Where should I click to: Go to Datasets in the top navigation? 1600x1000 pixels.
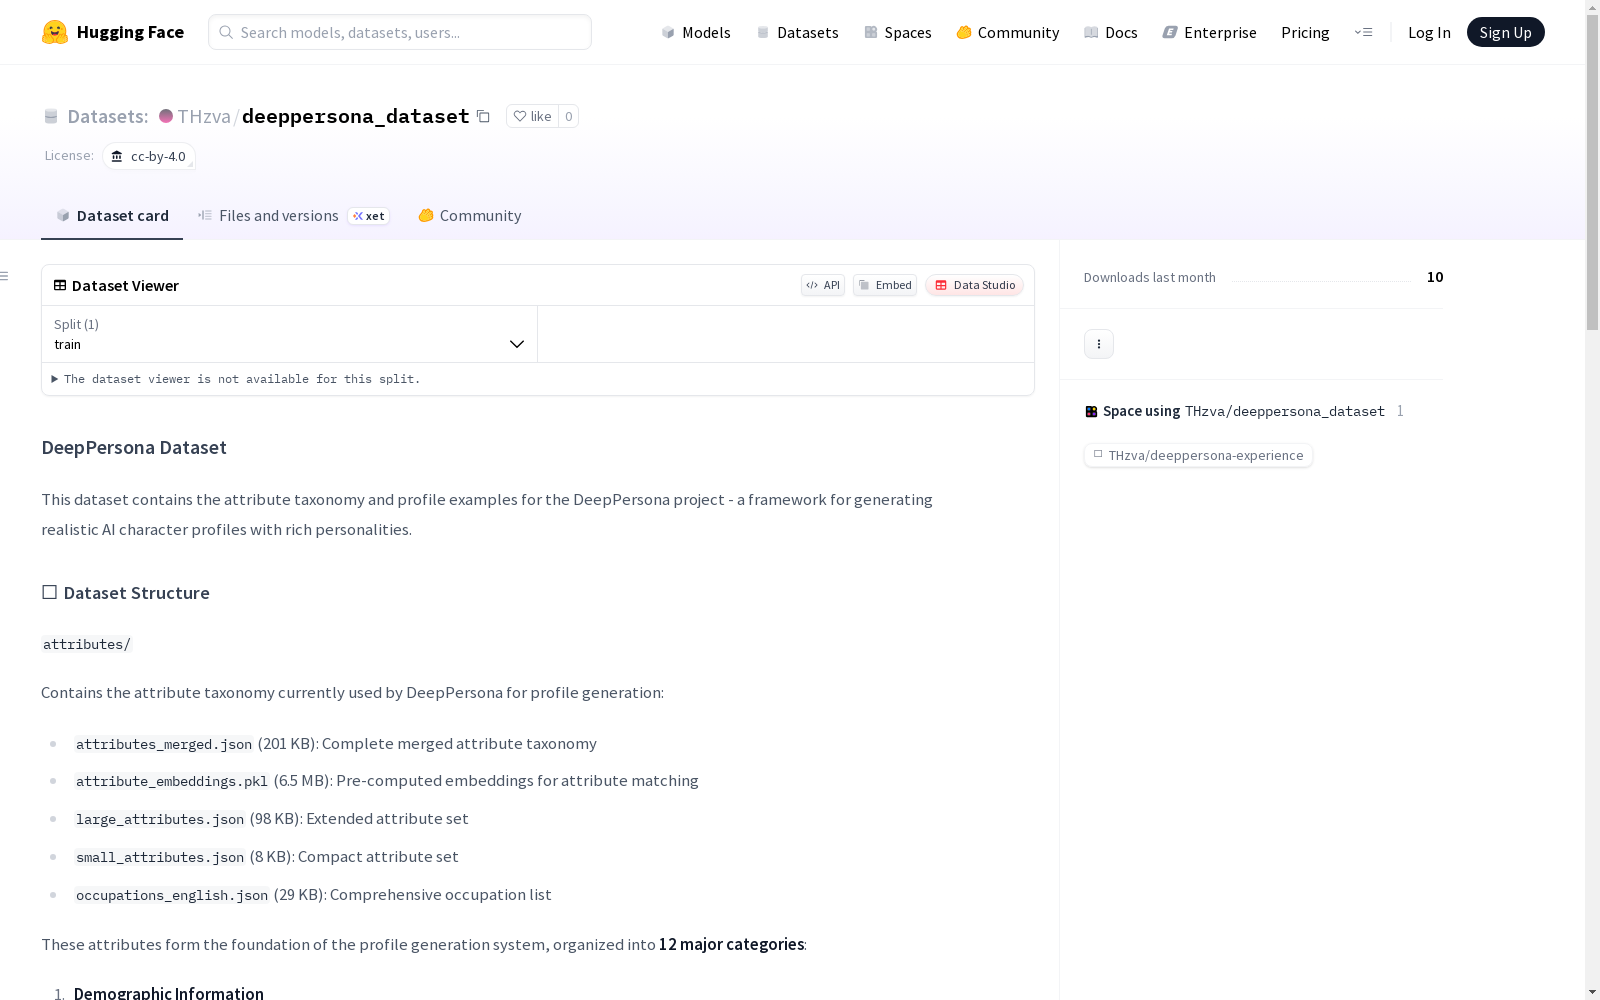[x=797, y=32]
